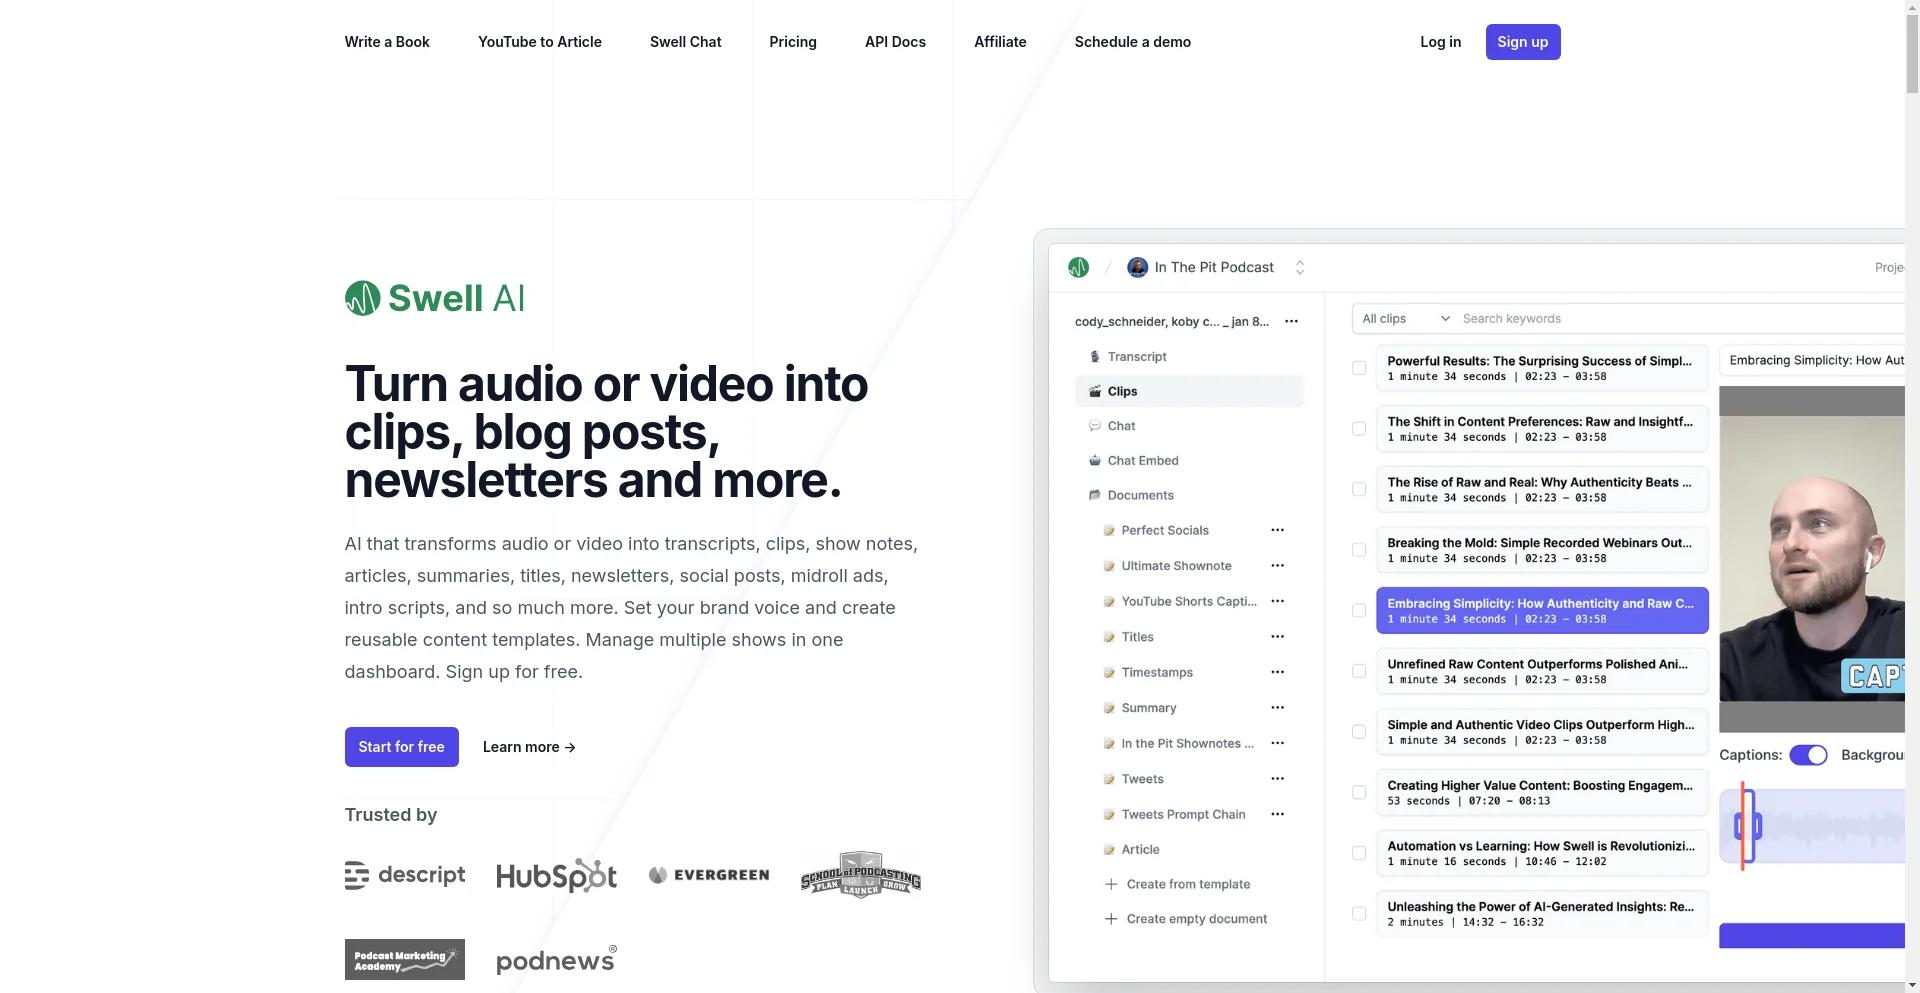Click Create empty document
This screenshot has width=1920, height=993.
tap(1197, 919)
